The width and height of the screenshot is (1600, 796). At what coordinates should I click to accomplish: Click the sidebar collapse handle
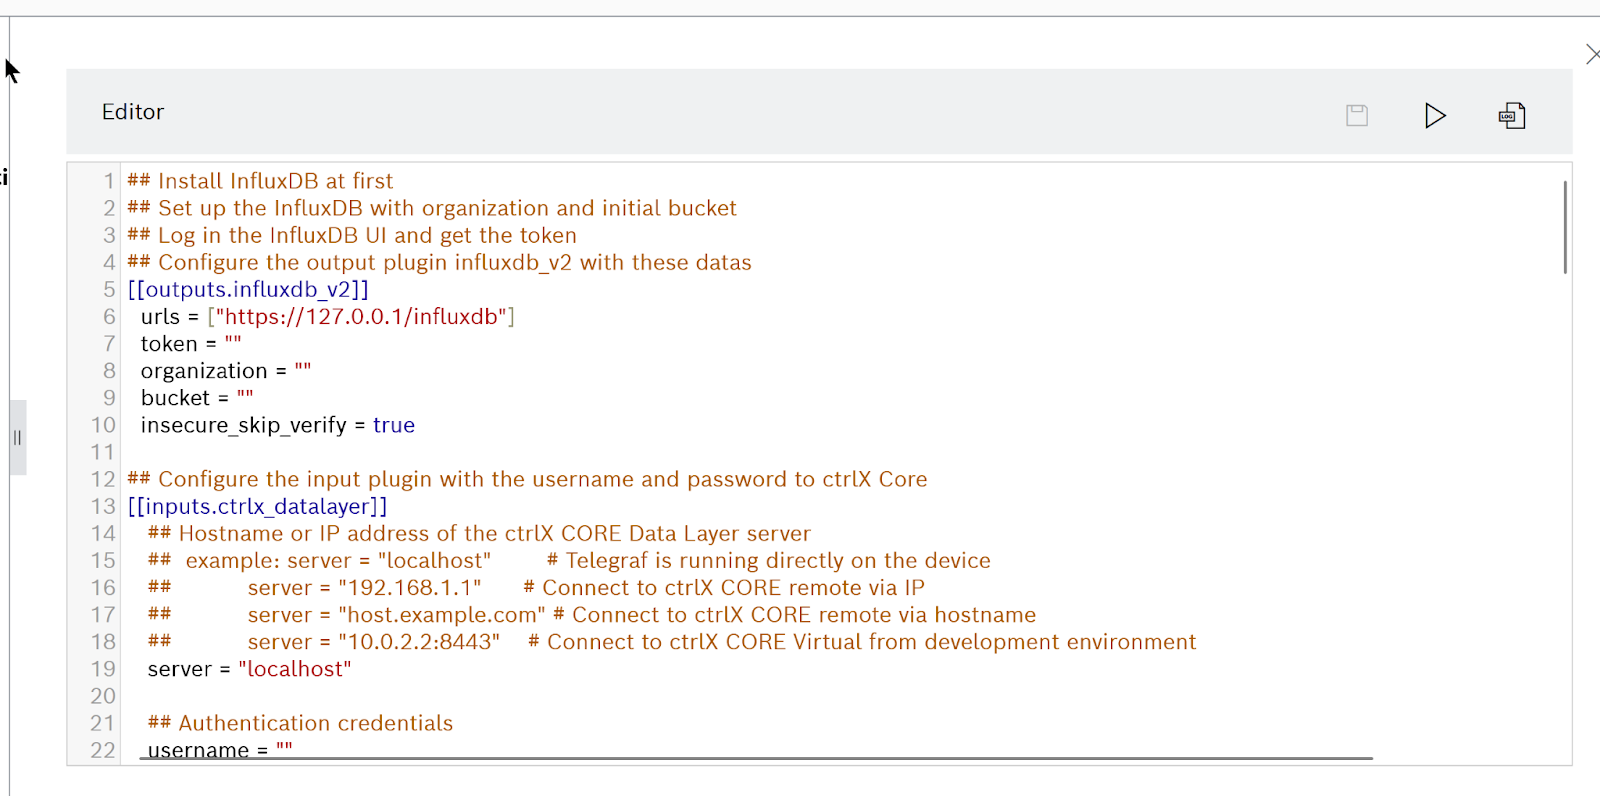pos(17,437)
